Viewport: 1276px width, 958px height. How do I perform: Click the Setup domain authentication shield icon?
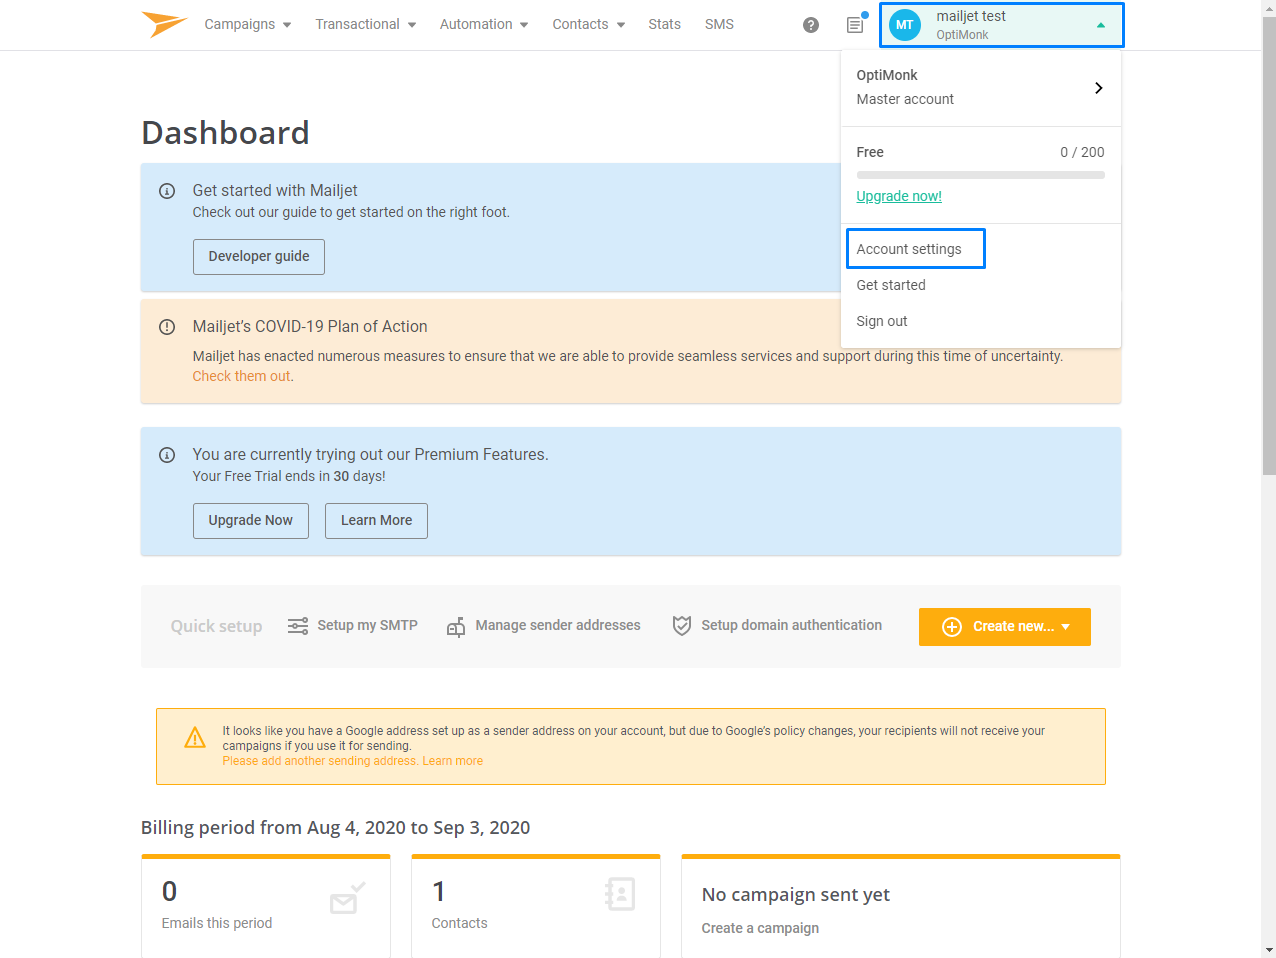[x=682, y=626]
